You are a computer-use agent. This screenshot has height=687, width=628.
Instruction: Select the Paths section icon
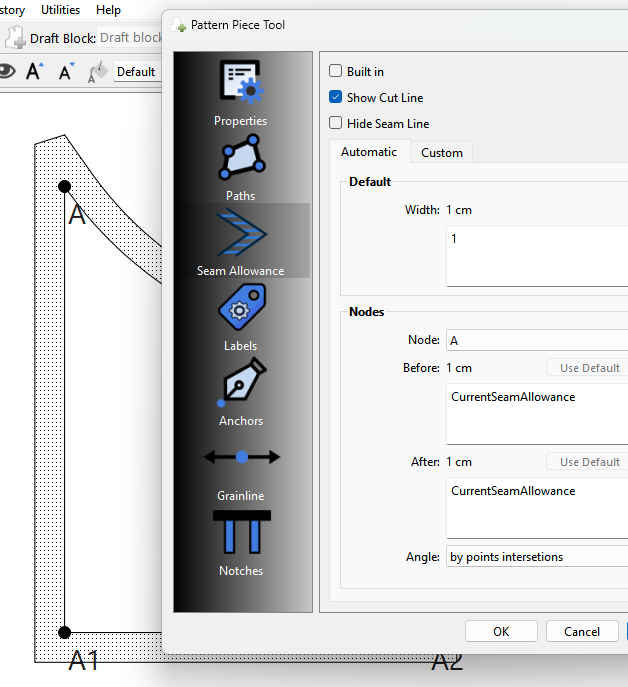(x=240, y=167)
